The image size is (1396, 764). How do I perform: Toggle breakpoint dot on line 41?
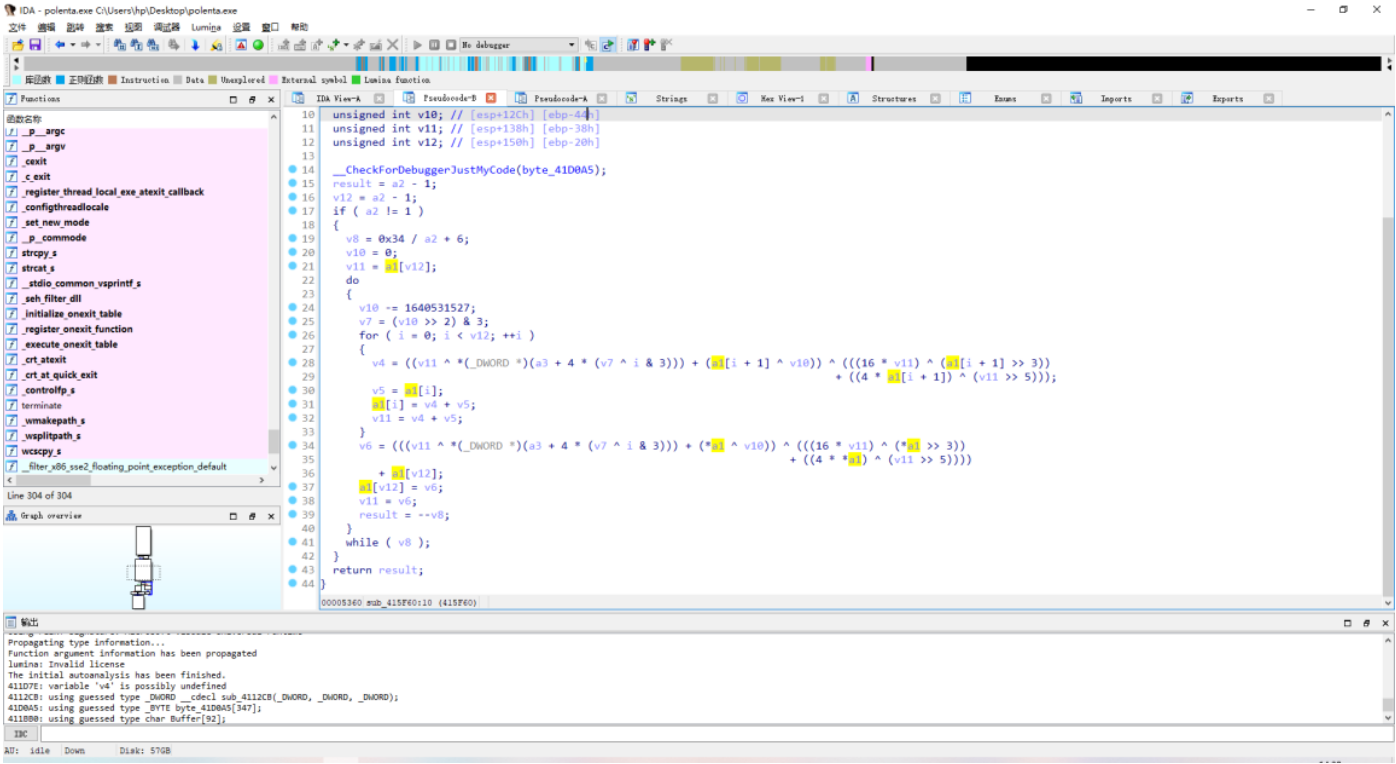(x=293, y=542)
